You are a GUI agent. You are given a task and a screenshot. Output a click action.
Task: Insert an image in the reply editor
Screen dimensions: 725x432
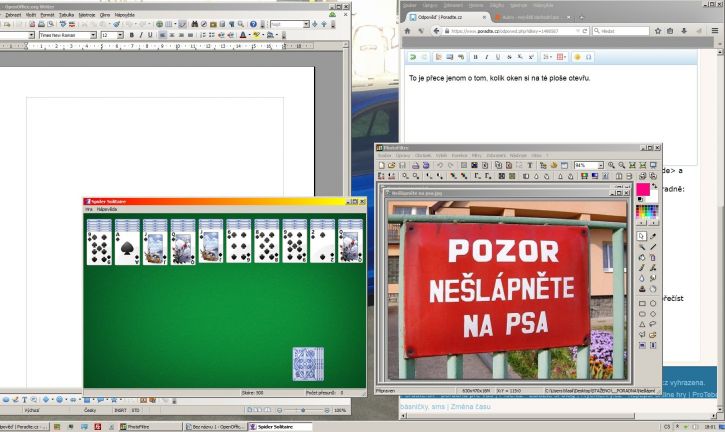tap(449, 57)
